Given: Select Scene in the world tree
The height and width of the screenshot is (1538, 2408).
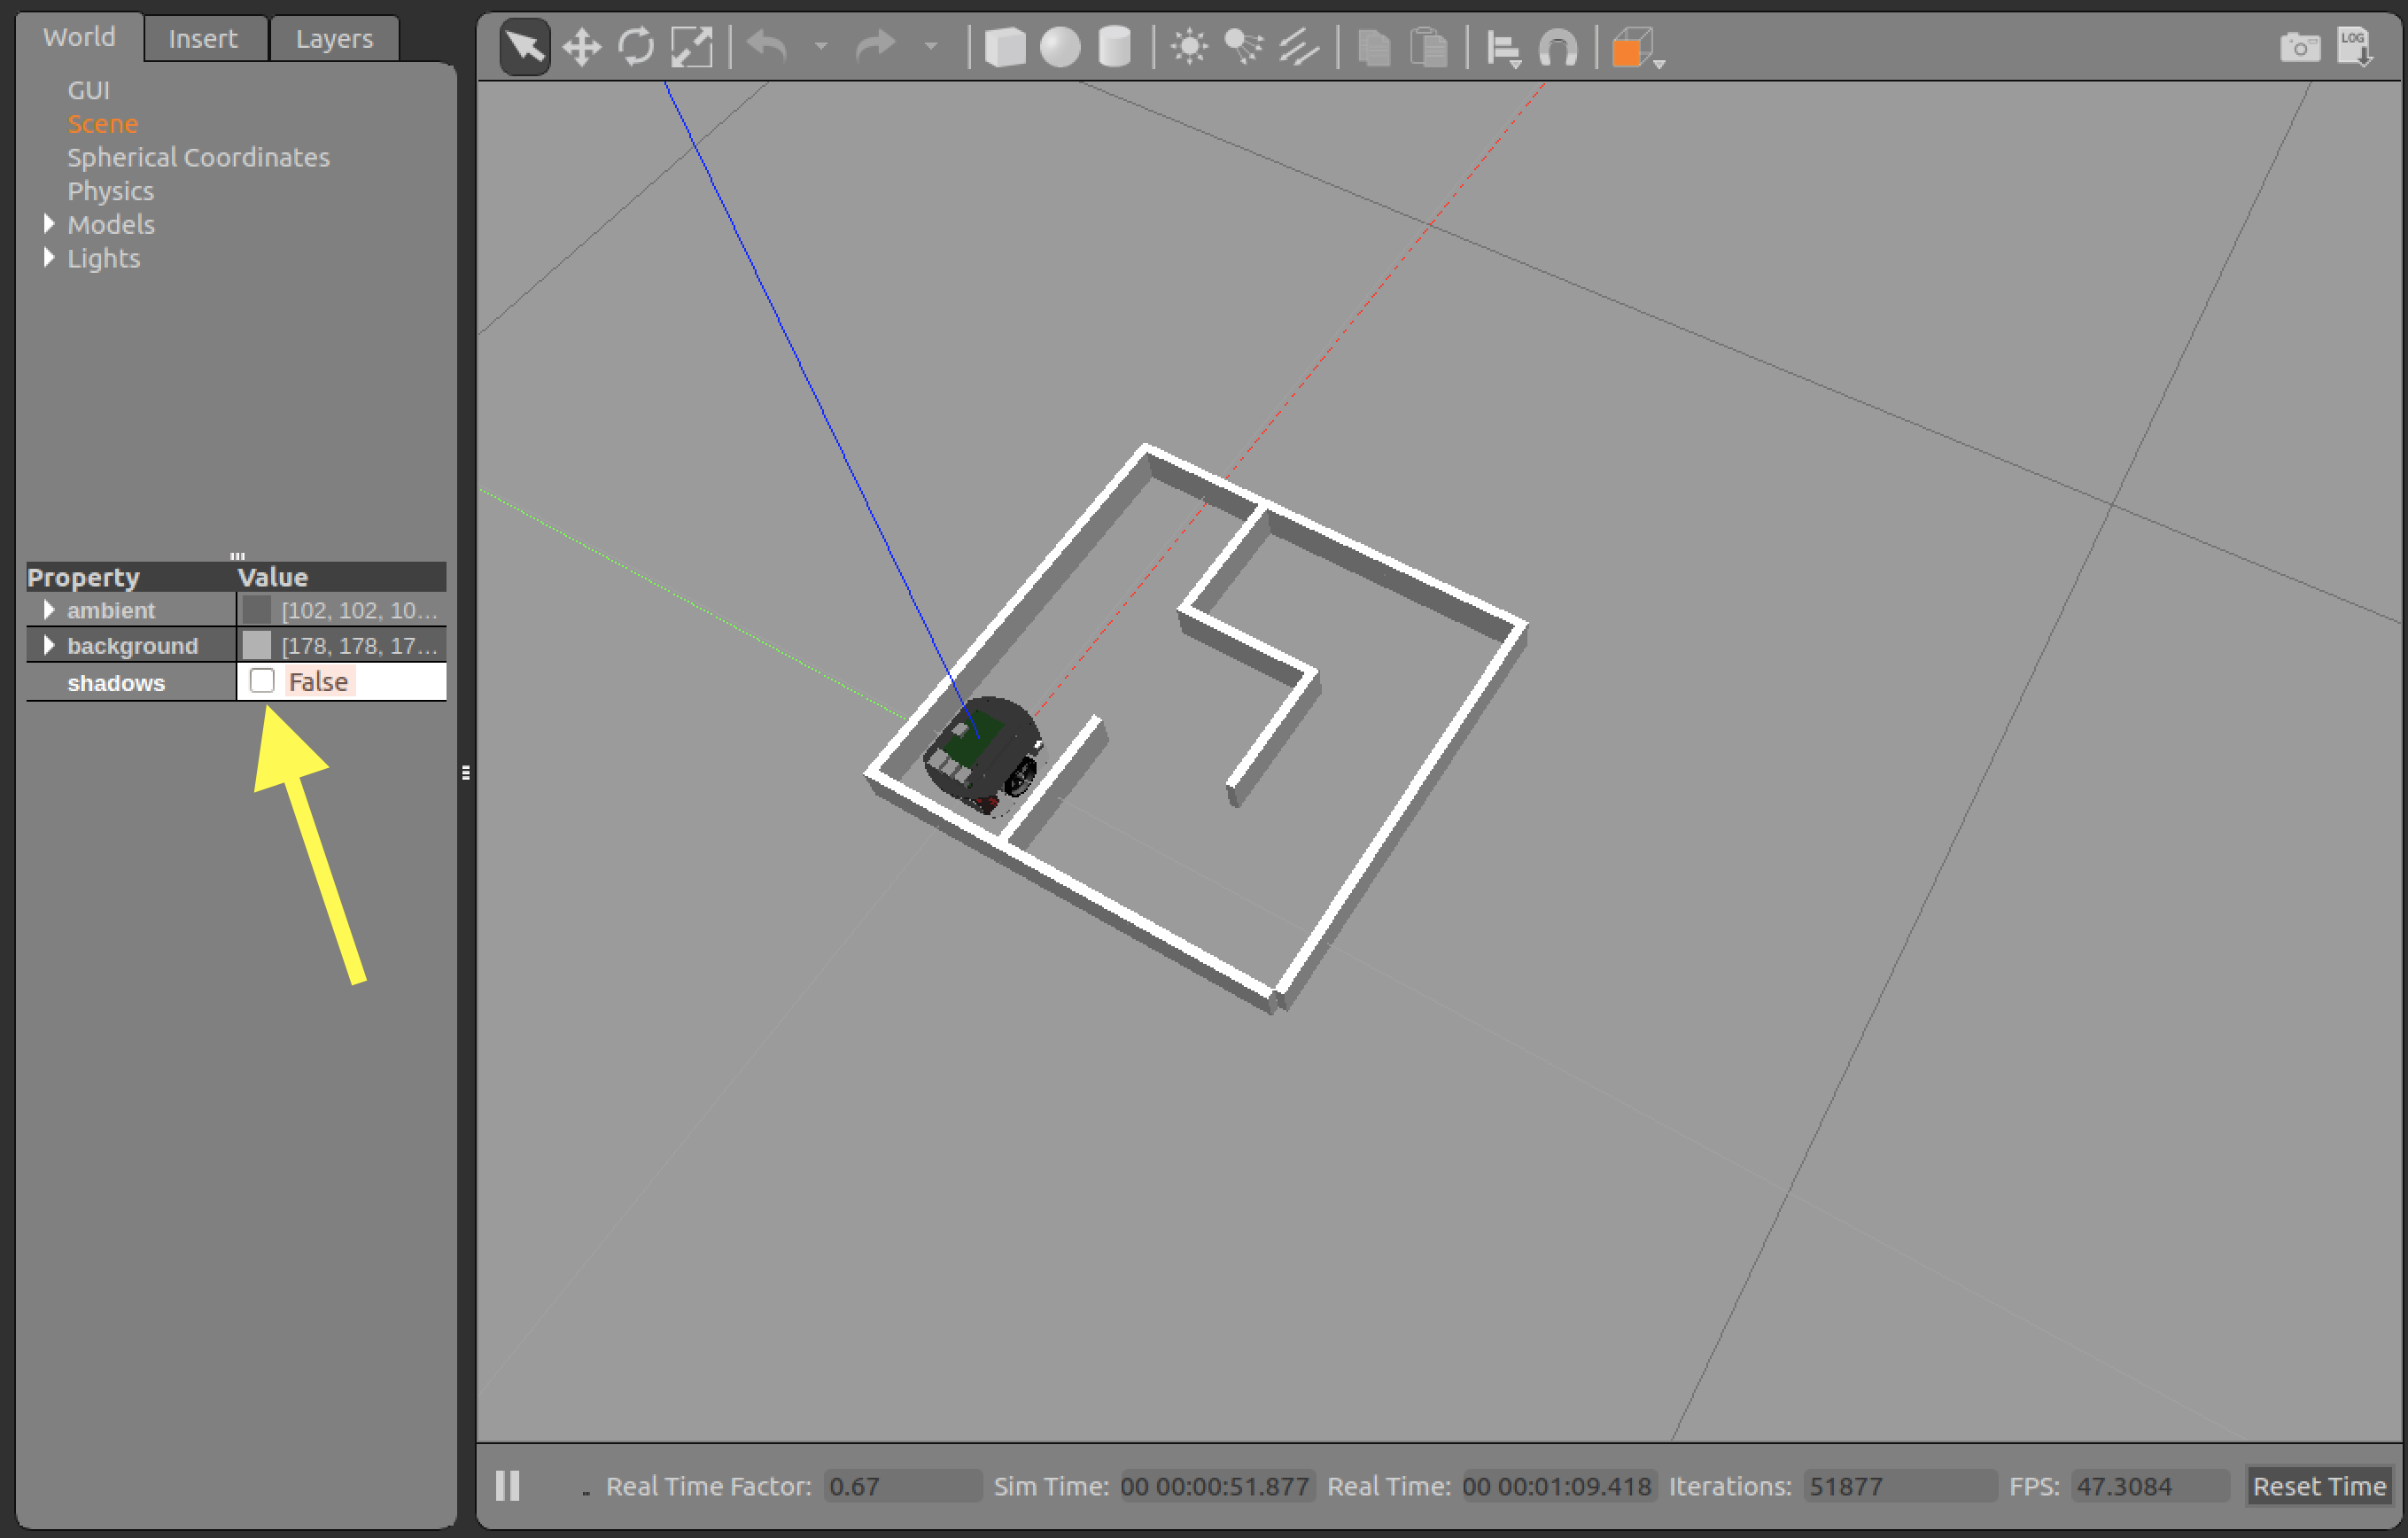Looking at the screenshot, I should 103,124.
